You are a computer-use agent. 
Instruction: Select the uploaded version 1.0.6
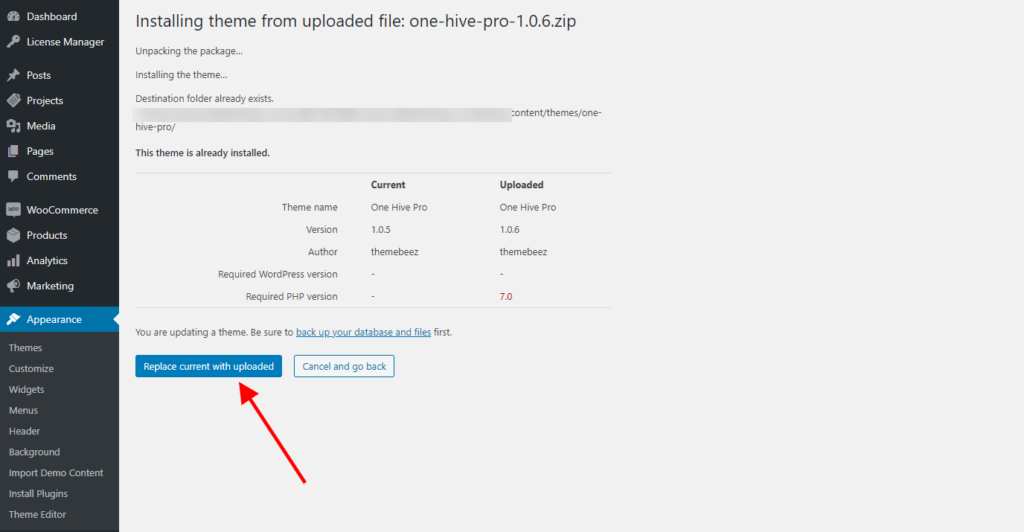[509, 230]
